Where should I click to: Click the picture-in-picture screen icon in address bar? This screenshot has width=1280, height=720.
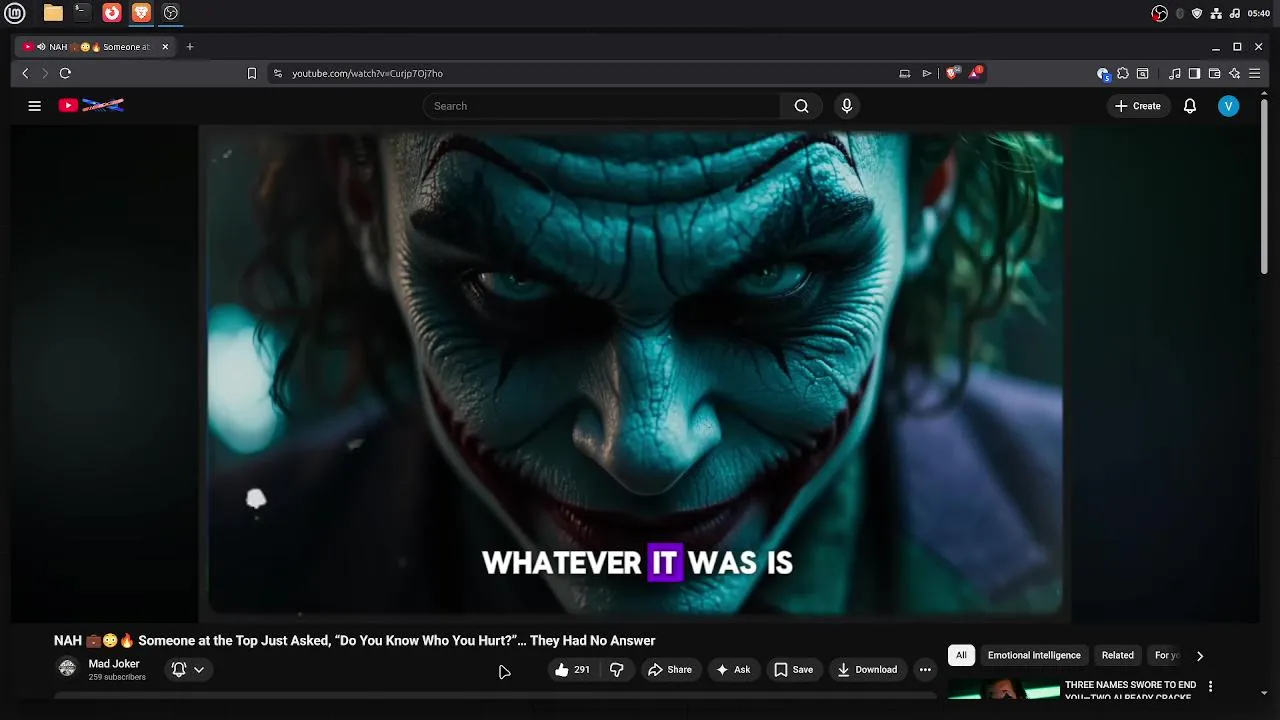pyautogui.click(x=904, y=73)
